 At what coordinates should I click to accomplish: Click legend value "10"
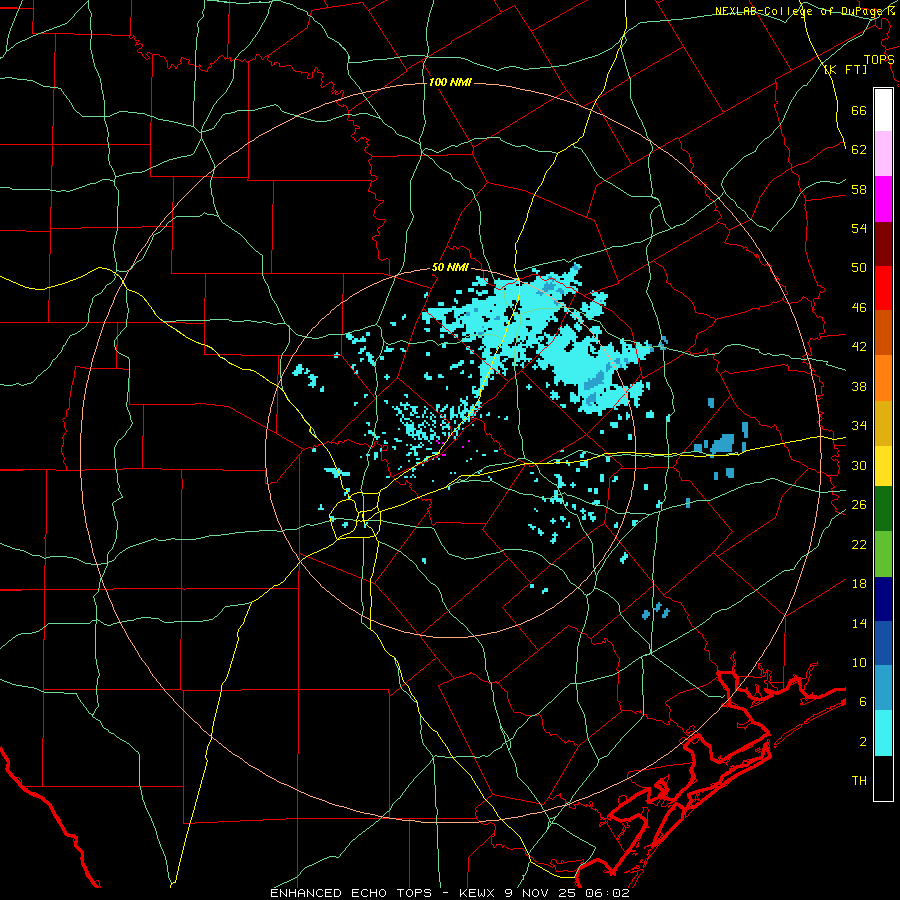click(859, 662)
